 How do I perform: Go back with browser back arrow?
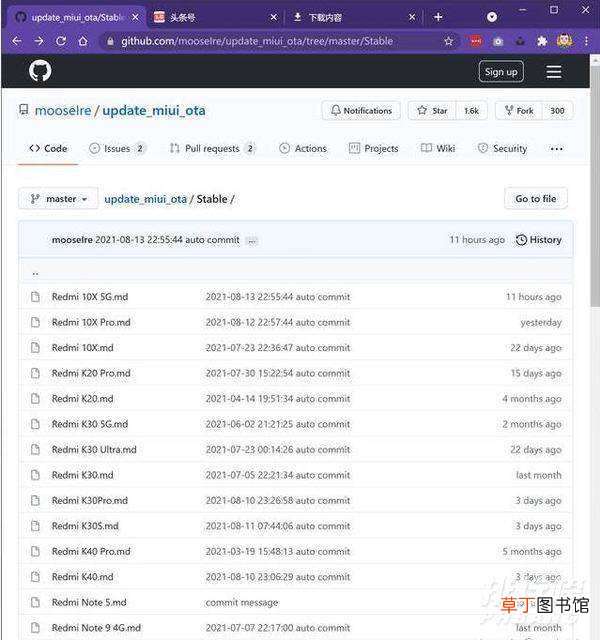point(17,41)
